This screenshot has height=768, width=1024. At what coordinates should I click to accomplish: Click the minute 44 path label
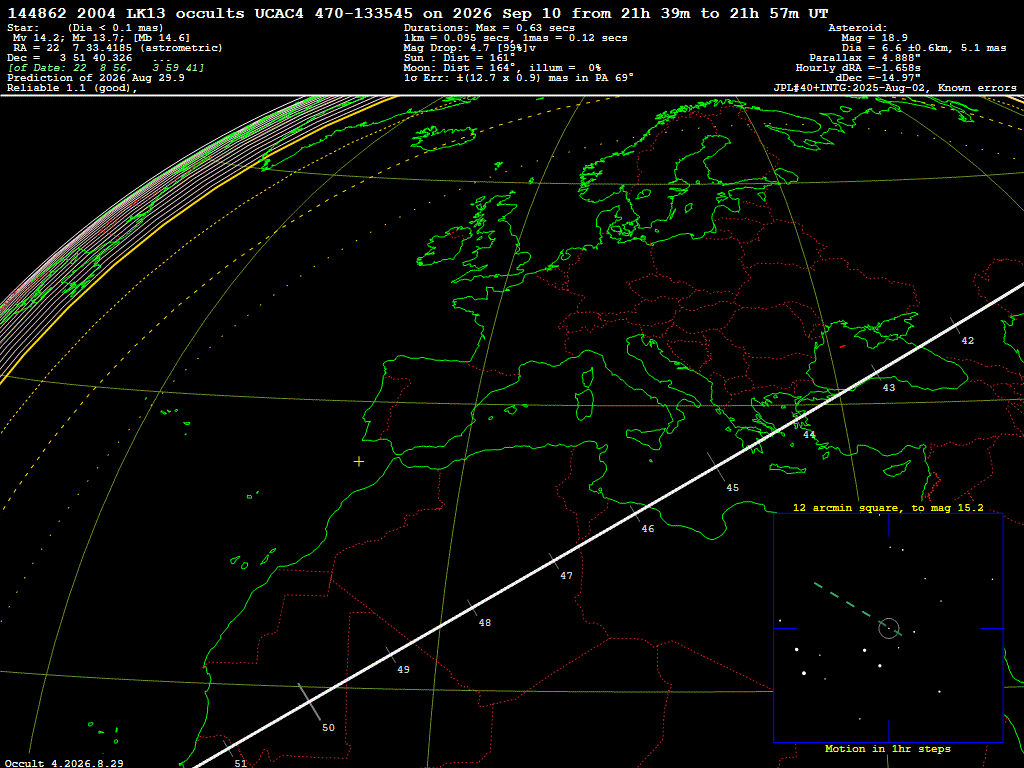click(809, 435)
